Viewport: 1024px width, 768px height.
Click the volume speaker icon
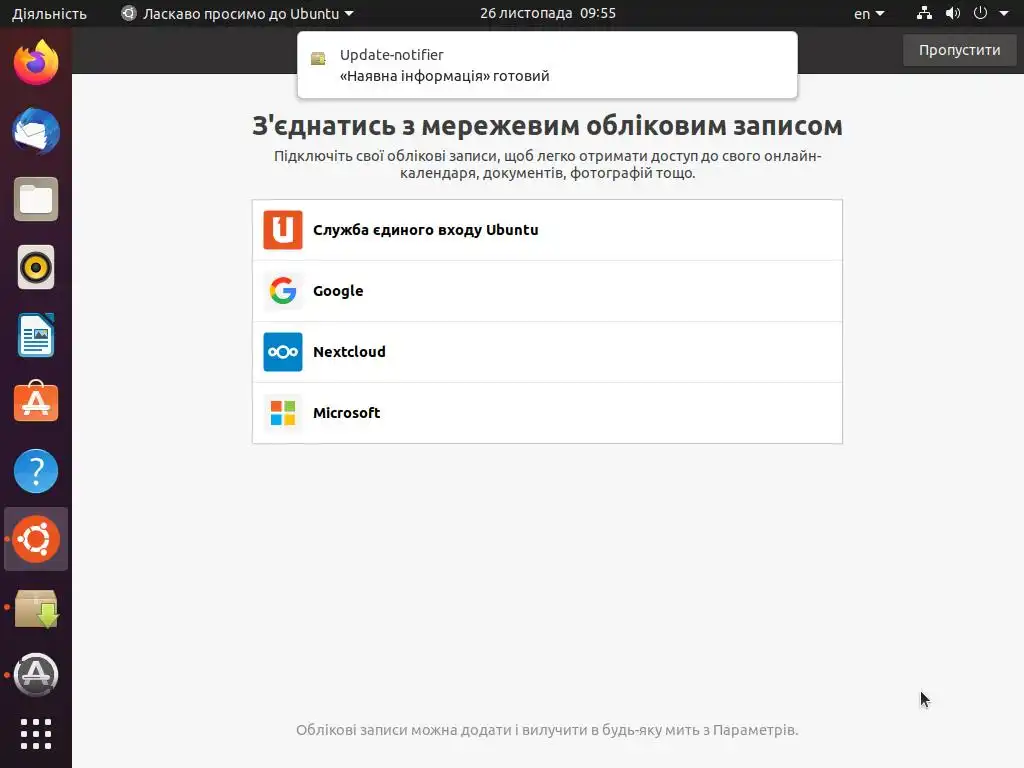coord(953,13)
